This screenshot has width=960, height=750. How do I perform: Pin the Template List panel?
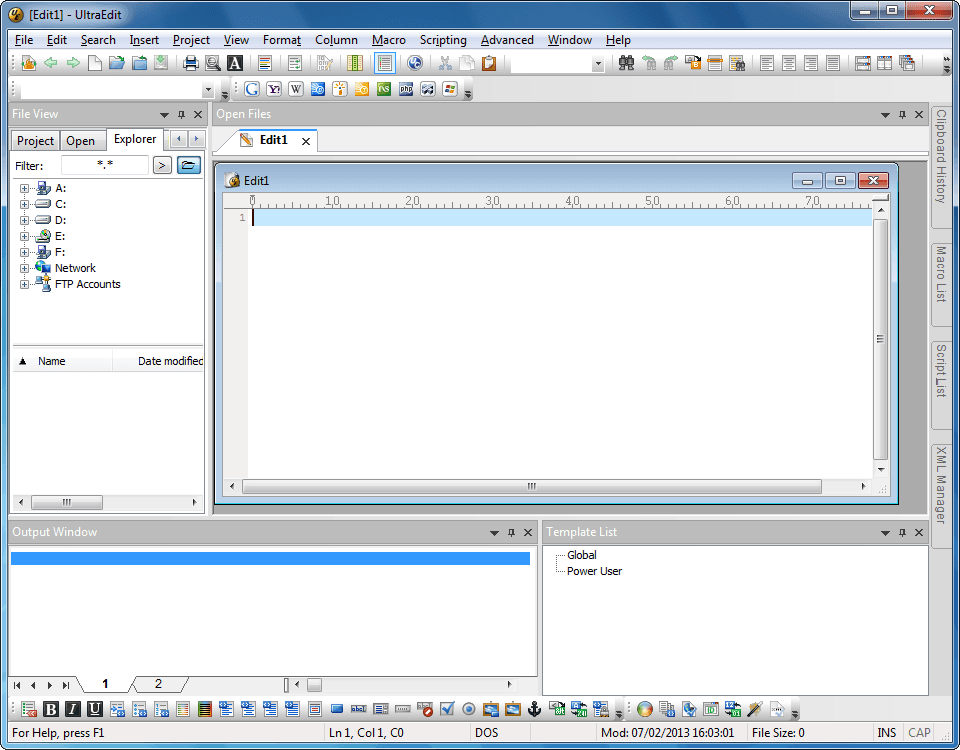coord(902,533)
